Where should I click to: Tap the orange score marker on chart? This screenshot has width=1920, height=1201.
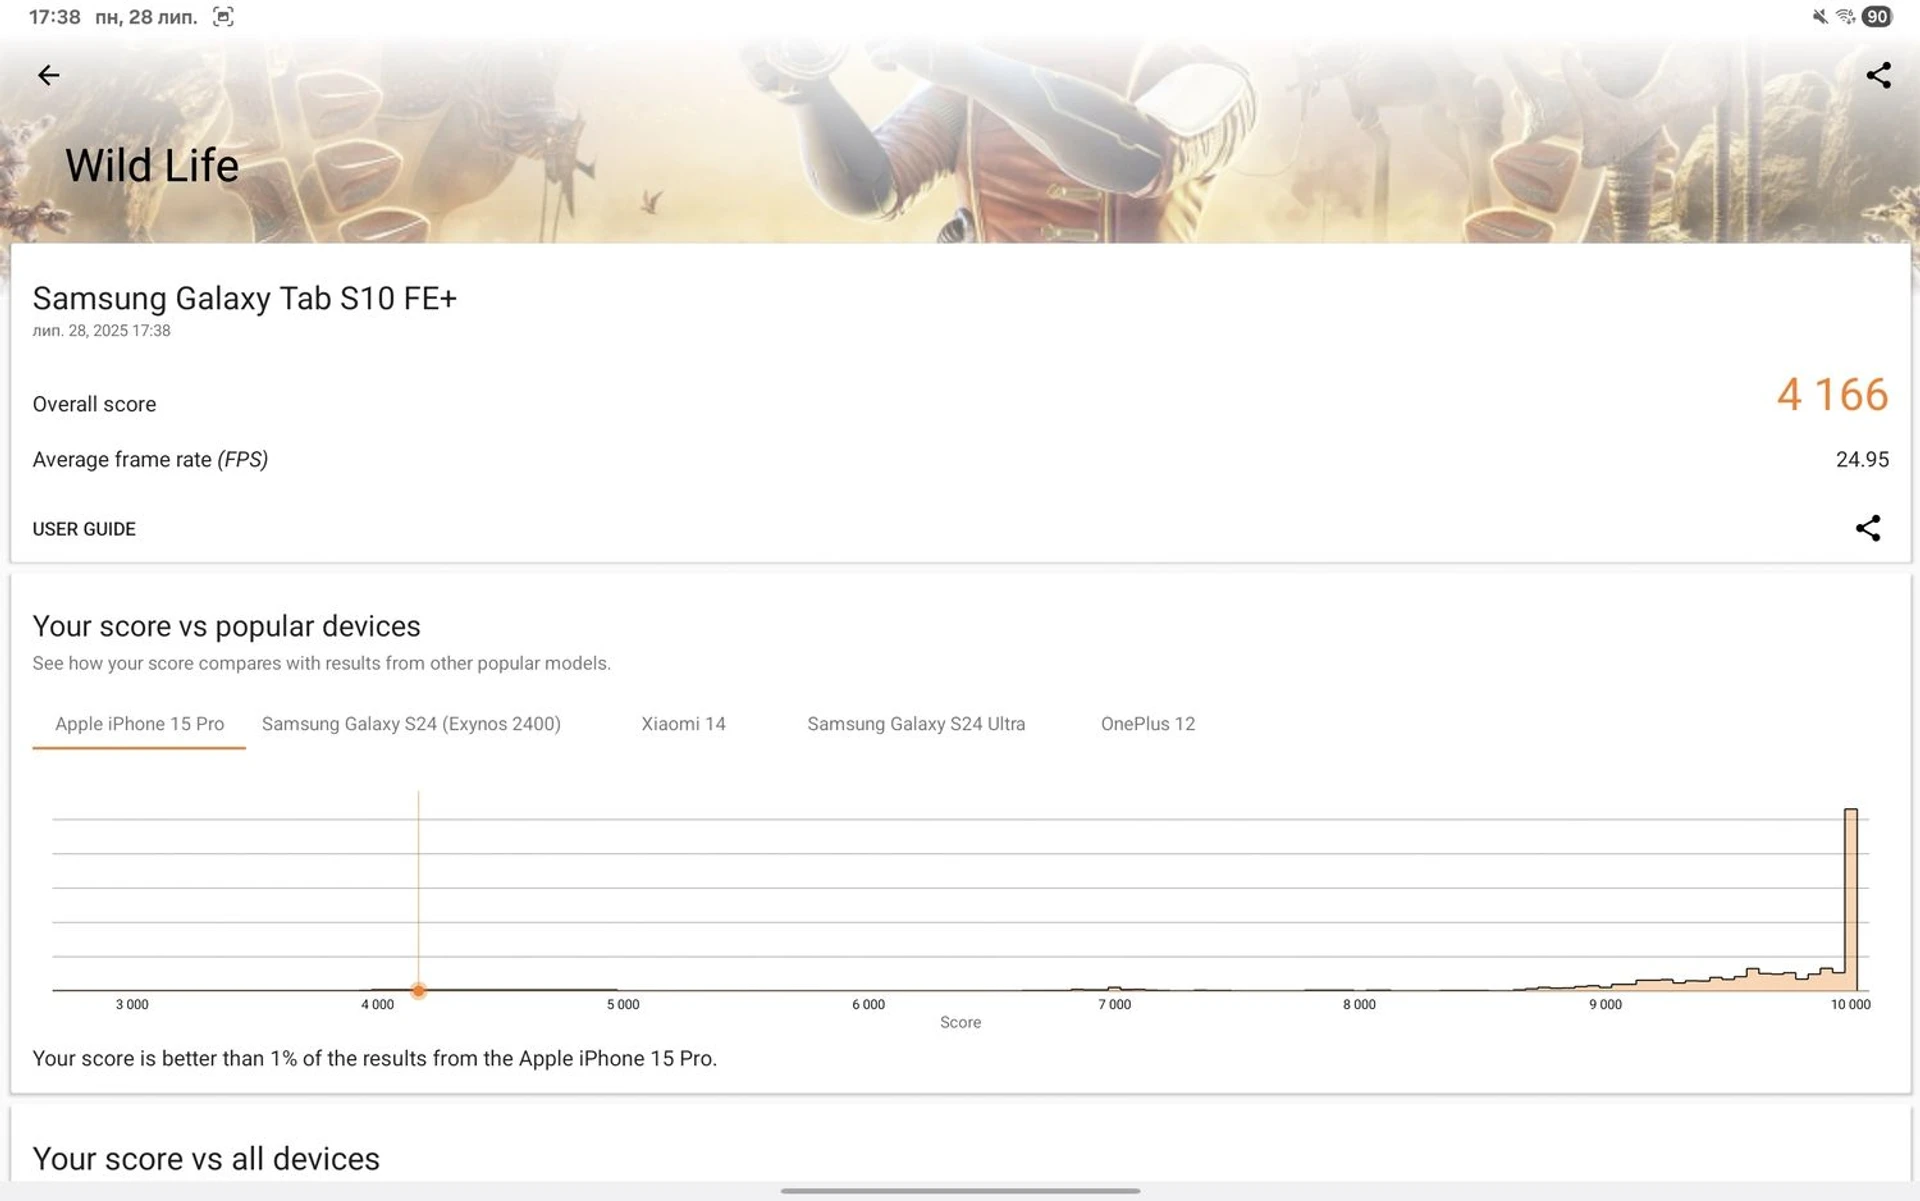click(x=418, y=990)
